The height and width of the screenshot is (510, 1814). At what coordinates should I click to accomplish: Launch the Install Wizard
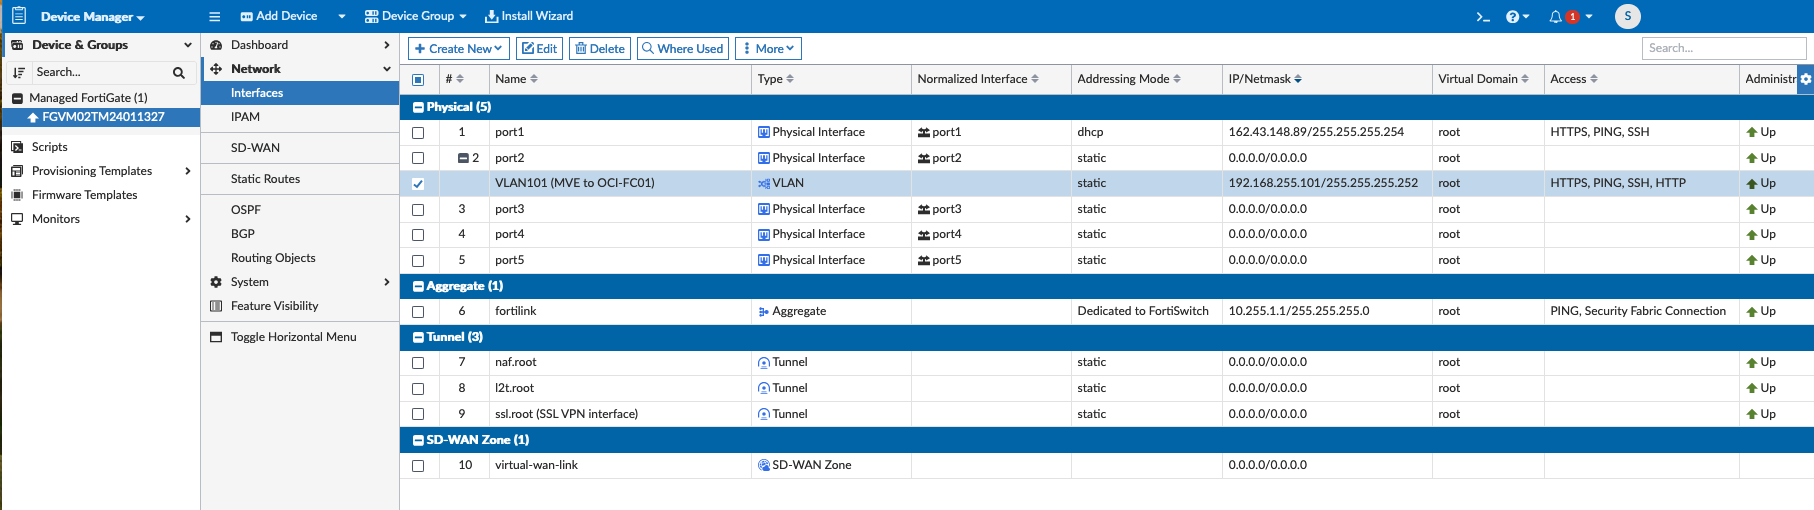click(x=529, y=16)
